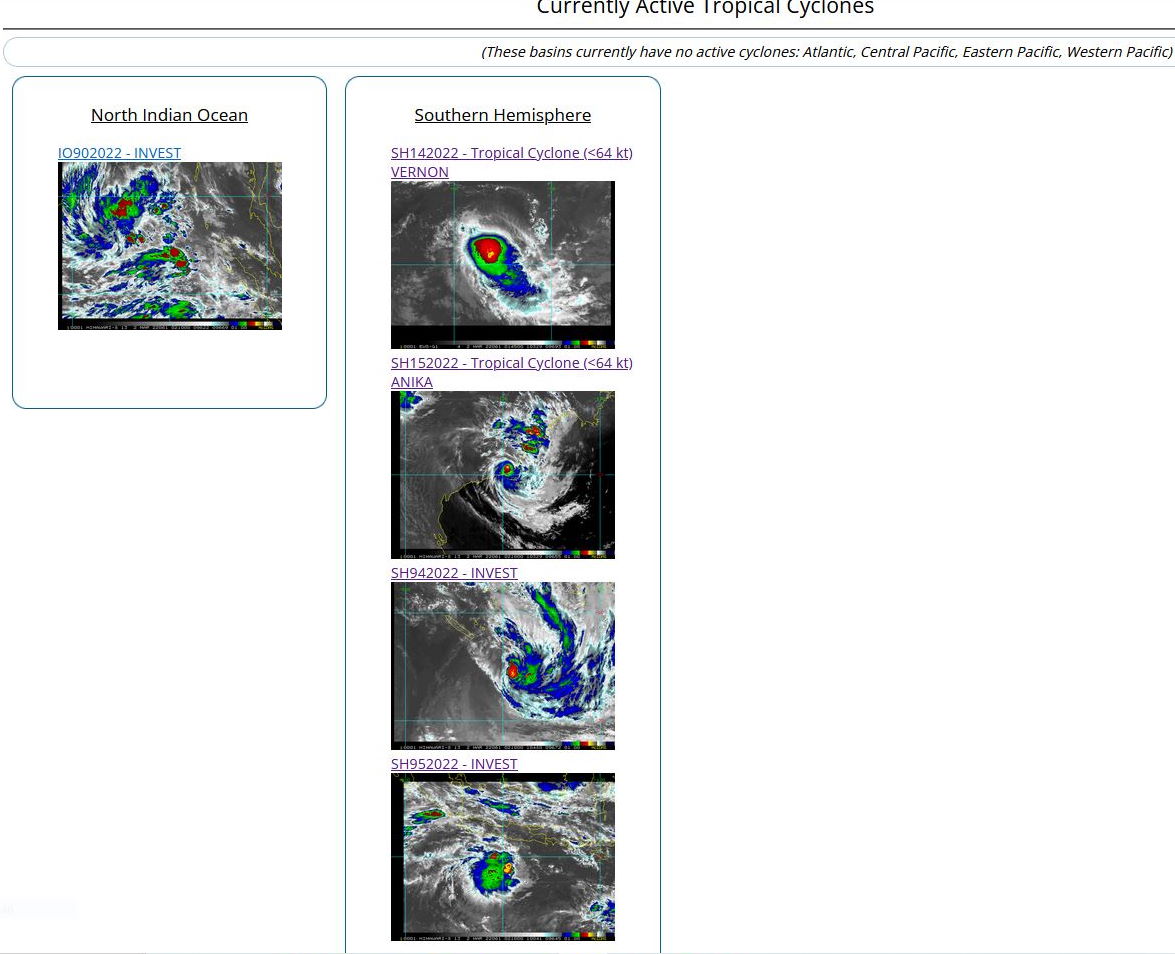Click the color scale legend on VERNON image
This screenshot has height=954, width=1175.
(583, 343)
